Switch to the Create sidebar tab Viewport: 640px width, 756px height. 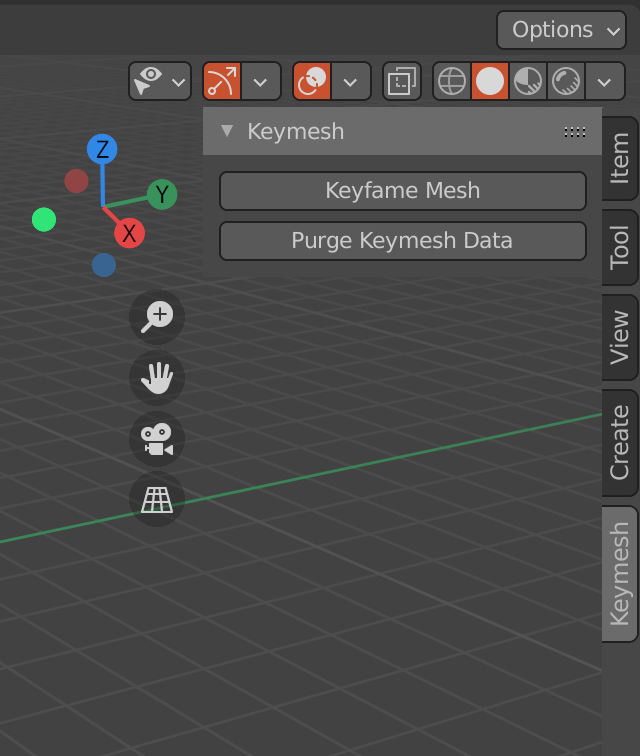click(620, 443)
